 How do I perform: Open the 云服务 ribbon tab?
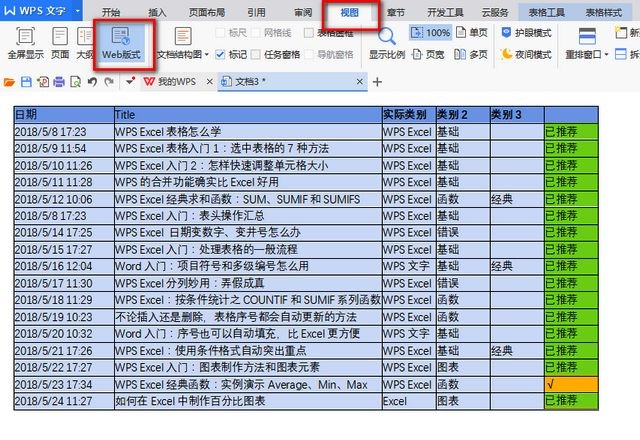(x=495, y=12)
